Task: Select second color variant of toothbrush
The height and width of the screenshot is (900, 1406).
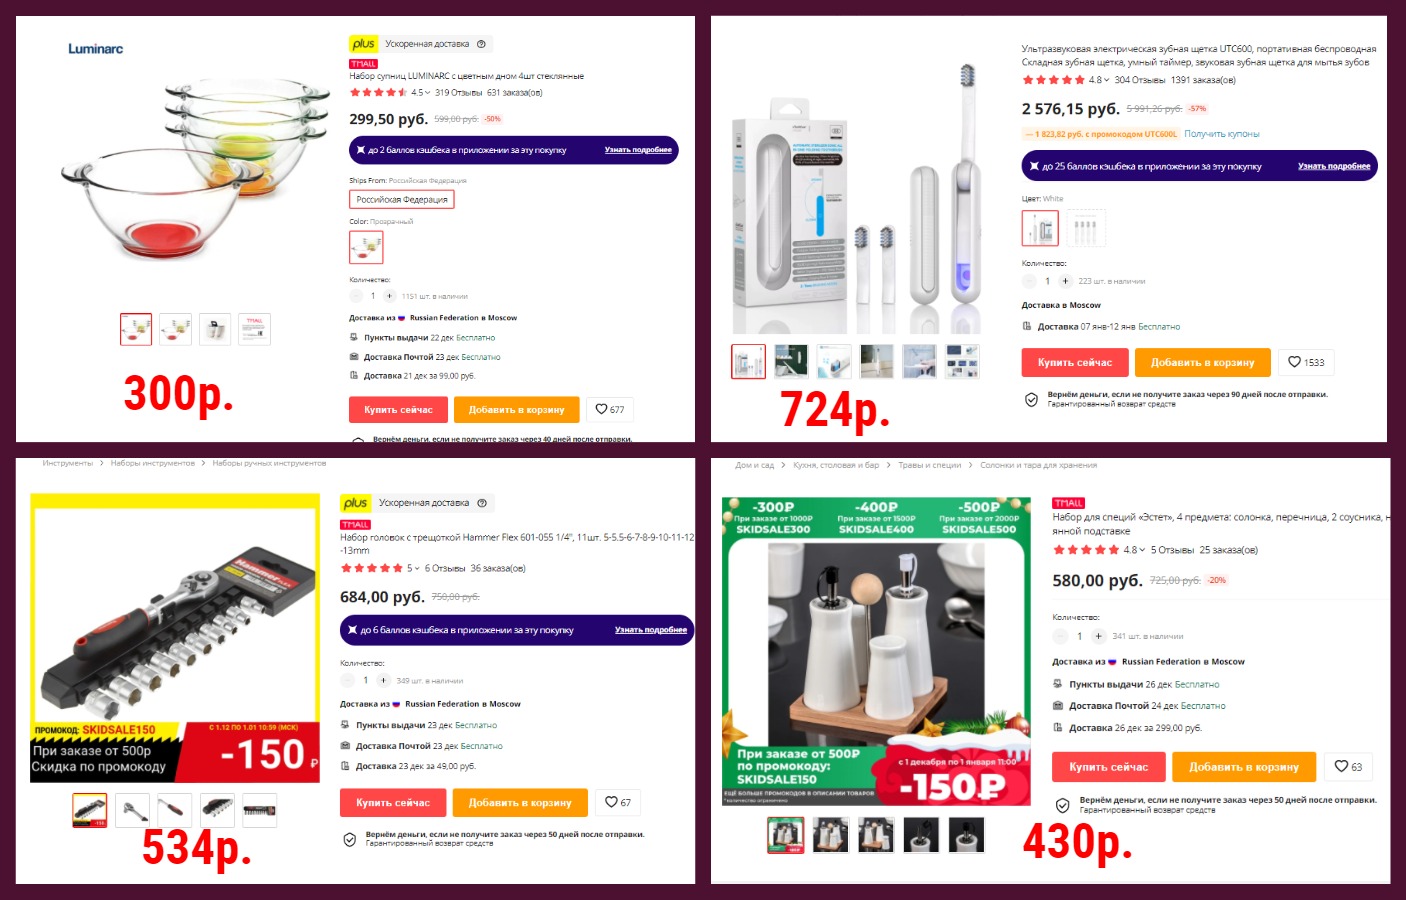Action: coord(1086,229)
